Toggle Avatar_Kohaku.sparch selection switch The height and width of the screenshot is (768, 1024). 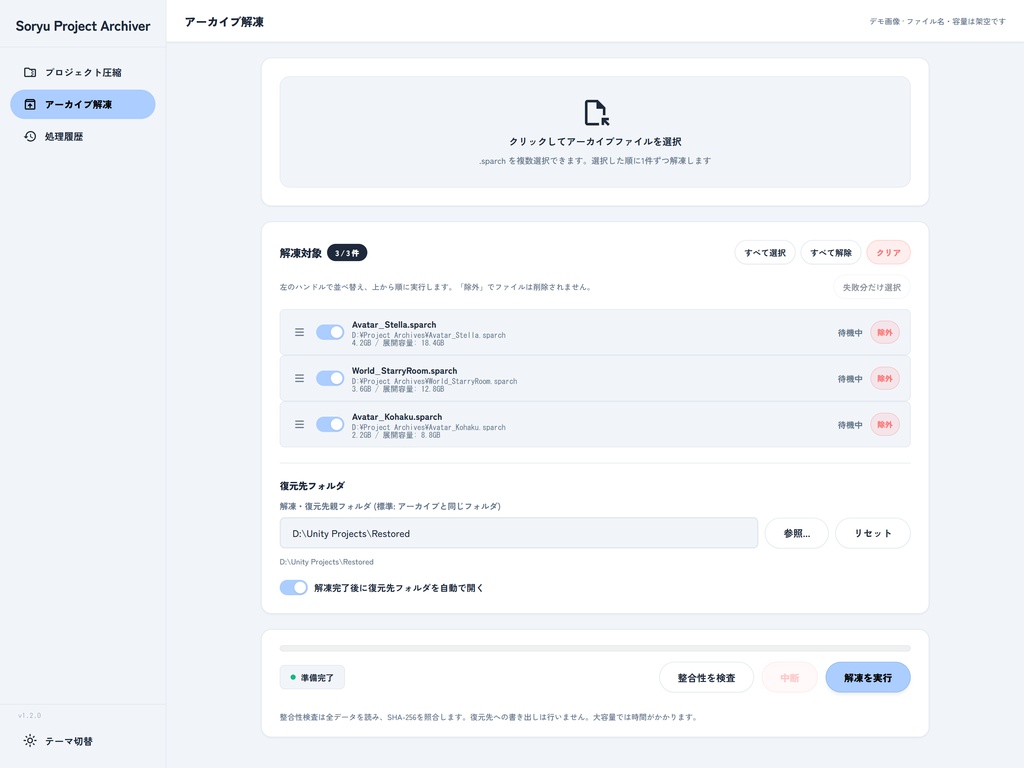(x=330, y=424)
